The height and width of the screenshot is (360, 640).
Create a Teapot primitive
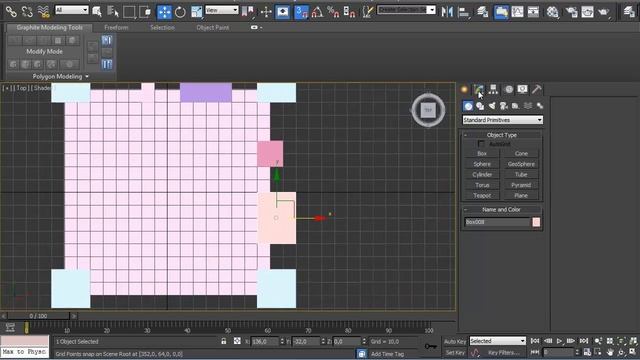tap(482, 196)
